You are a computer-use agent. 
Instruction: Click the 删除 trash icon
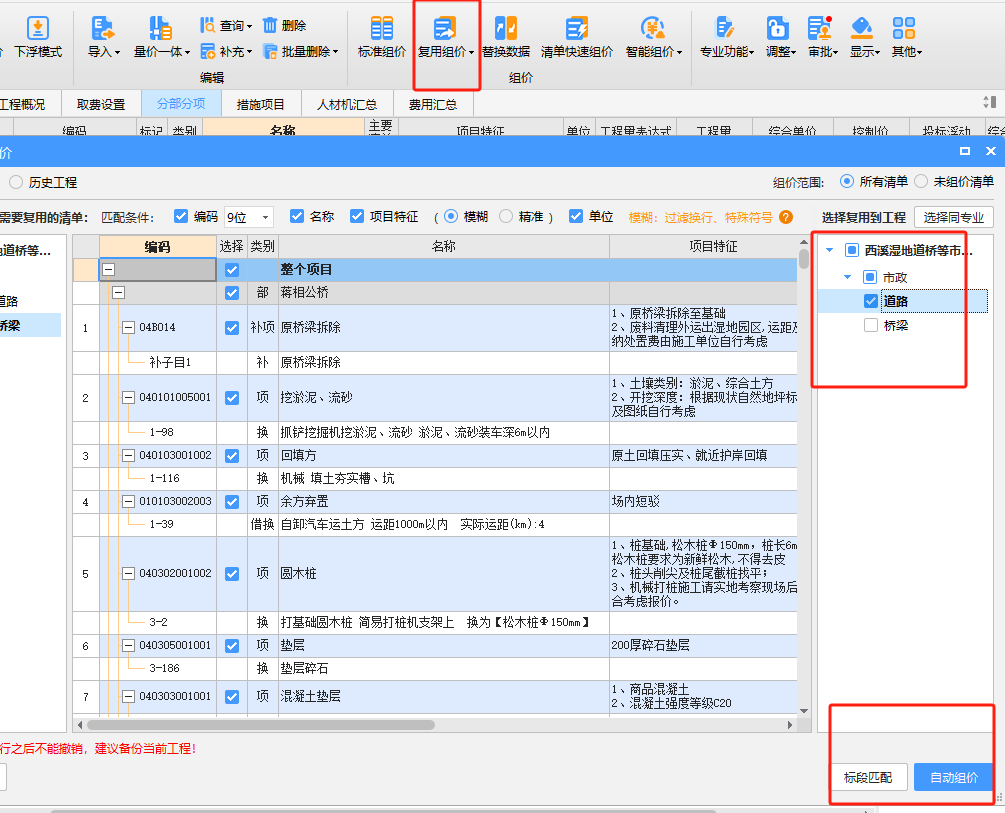270,25
